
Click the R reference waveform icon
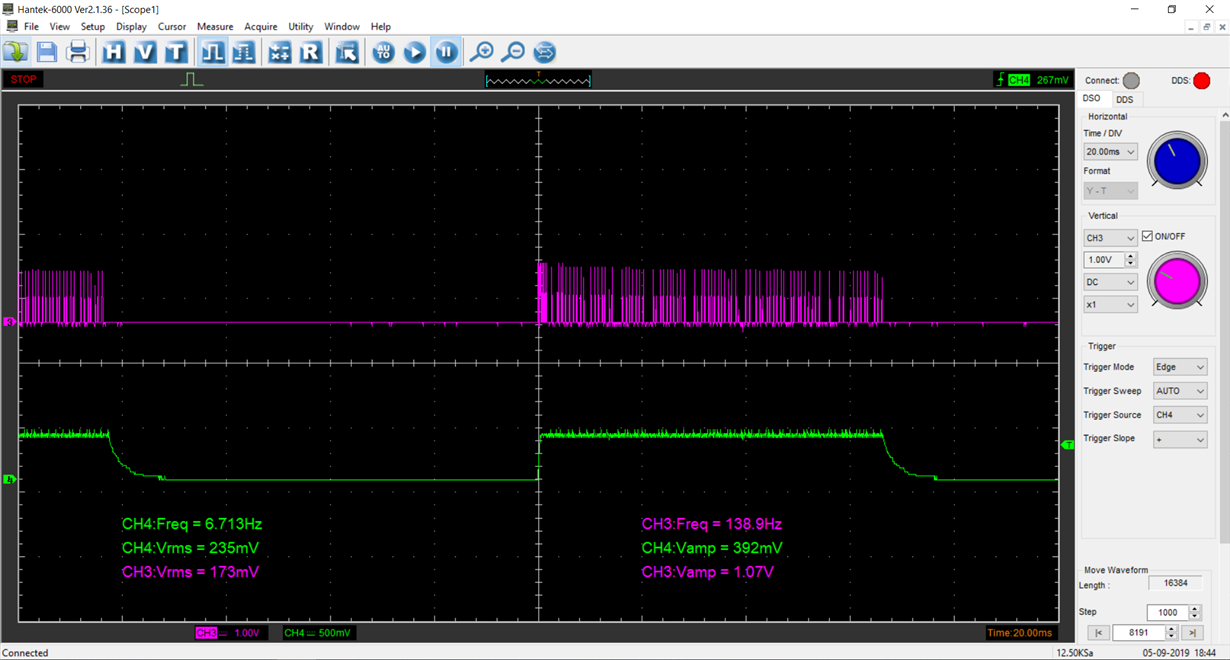[x=311, y=52]
